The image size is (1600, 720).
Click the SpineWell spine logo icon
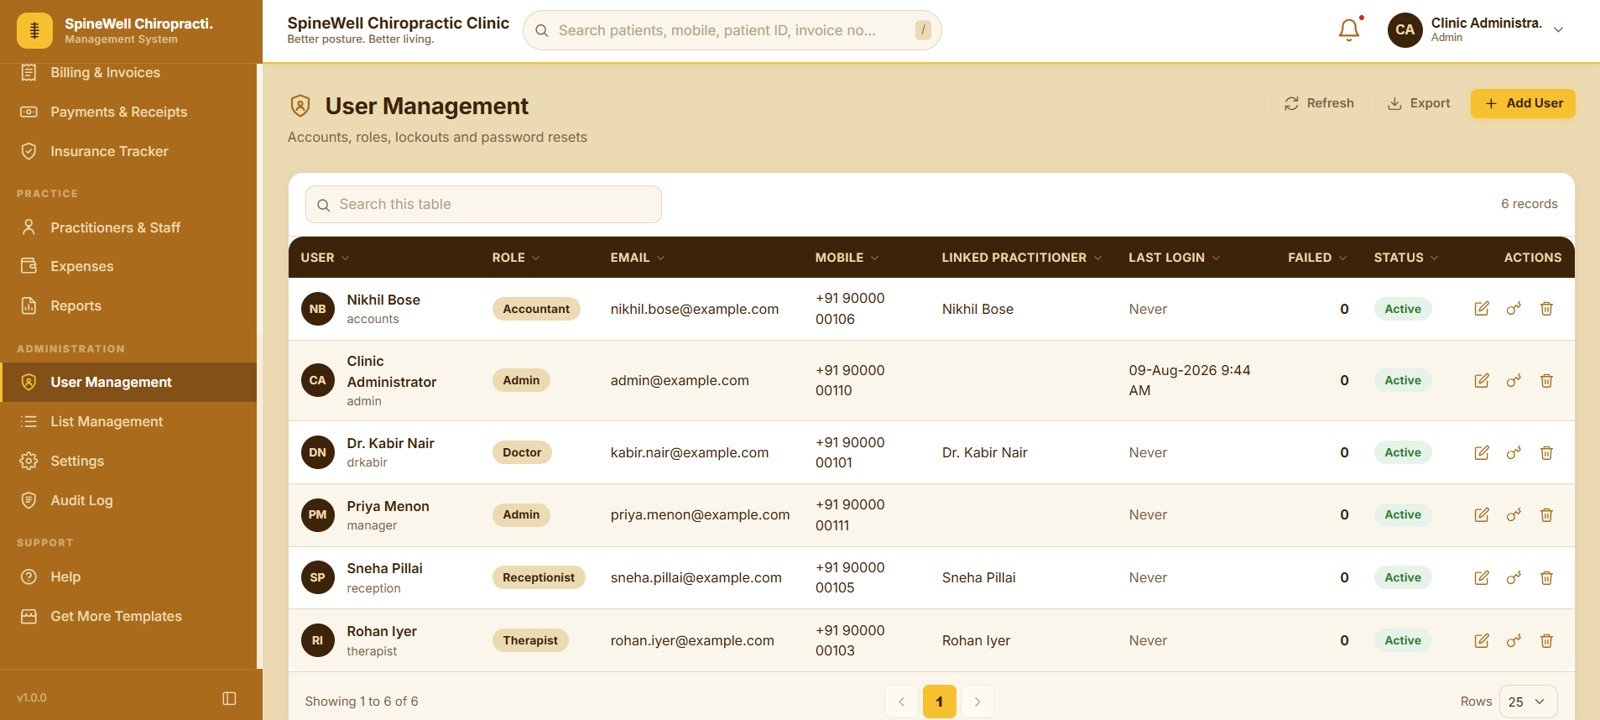click(35, 31)
